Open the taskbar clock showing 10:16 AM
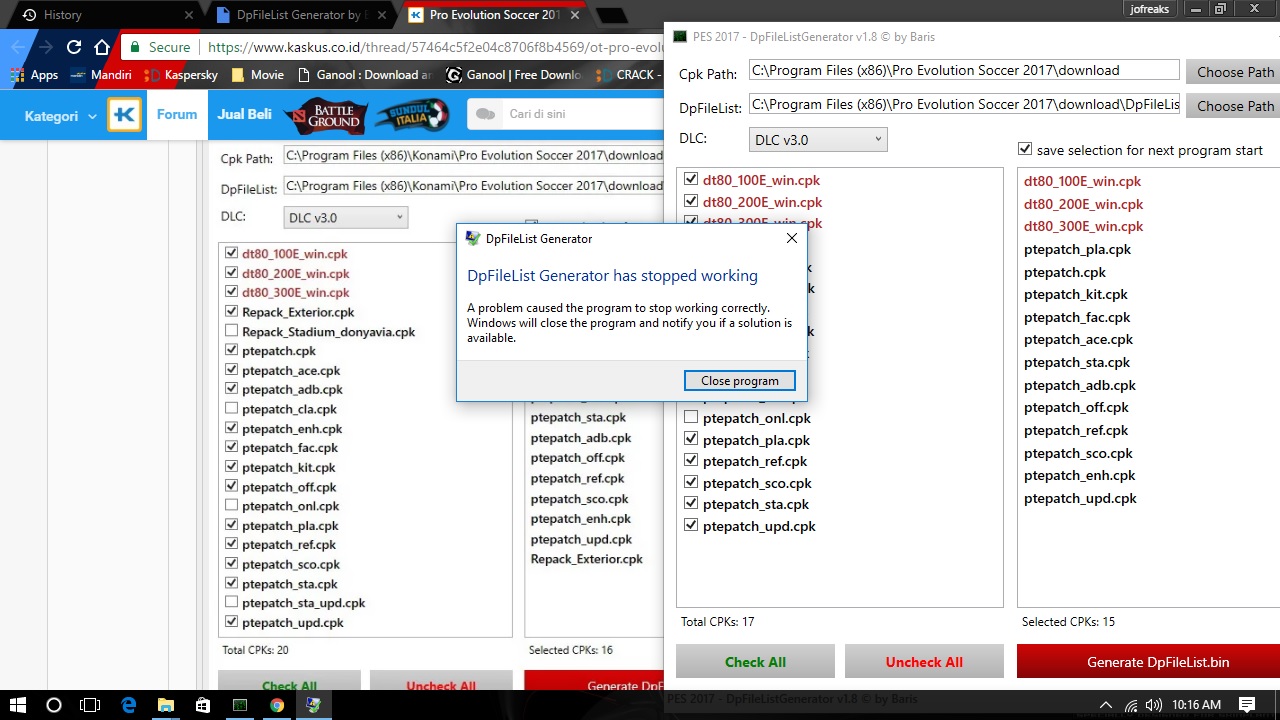The width and height of the screenshot is (1280, 720). (1196, 705)
